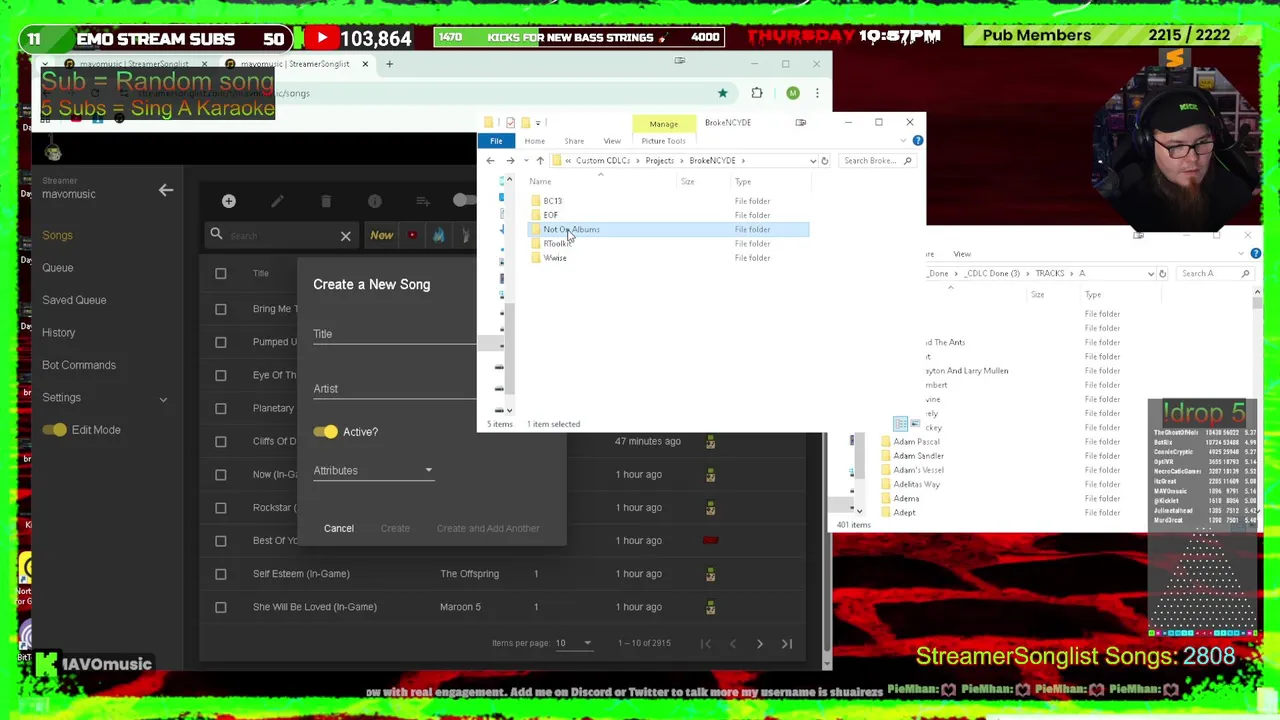Collapse sidebar with the back arrow icon
This screenshot has height=720, width=1280.
[x=166, y=190]
